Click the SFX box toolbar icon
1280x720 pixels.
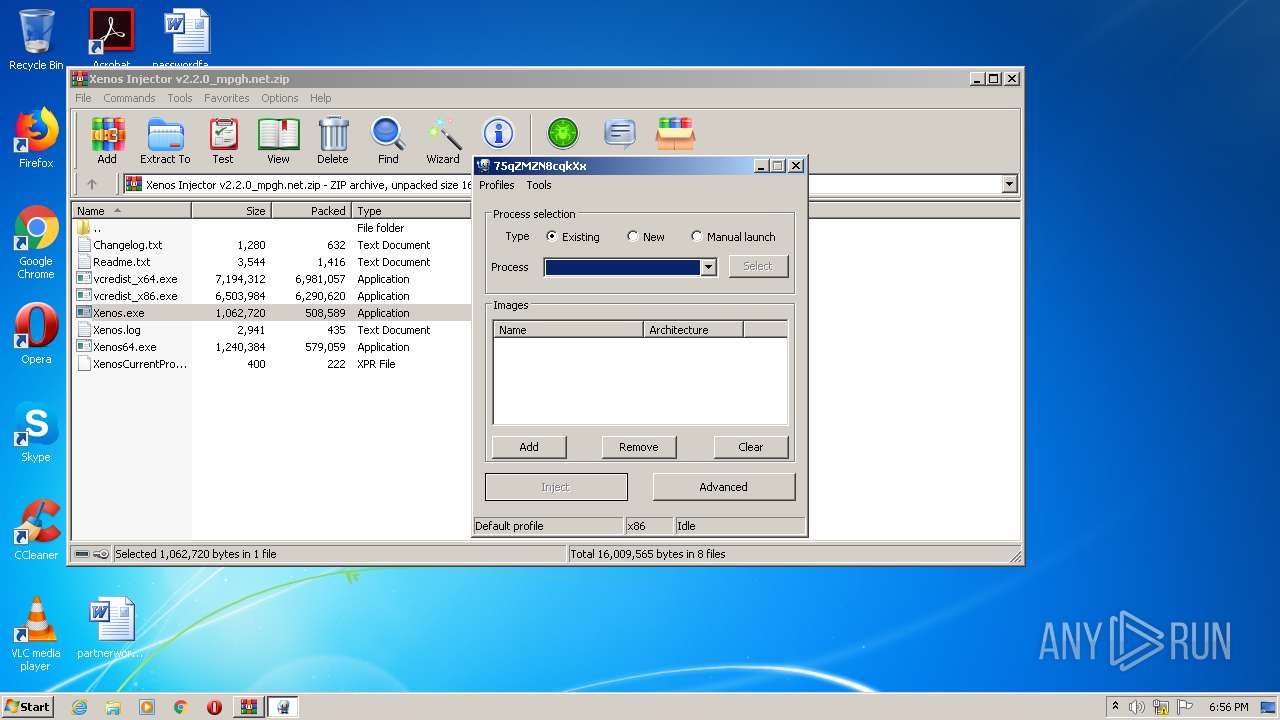675,133
